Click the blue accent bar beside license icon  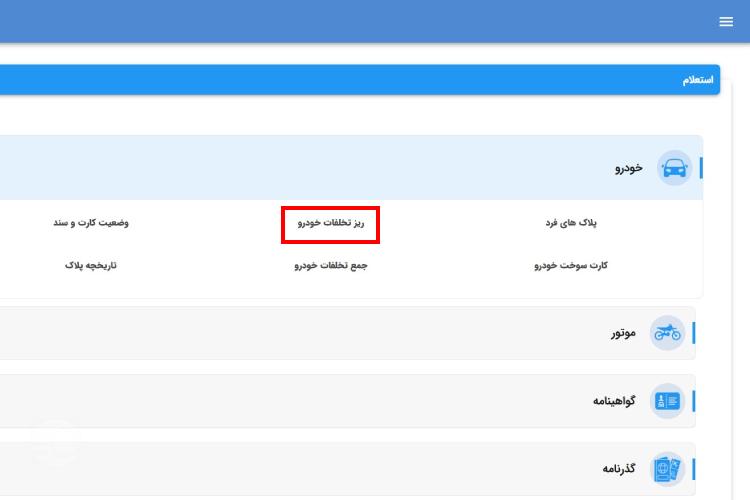coord(693,401)
